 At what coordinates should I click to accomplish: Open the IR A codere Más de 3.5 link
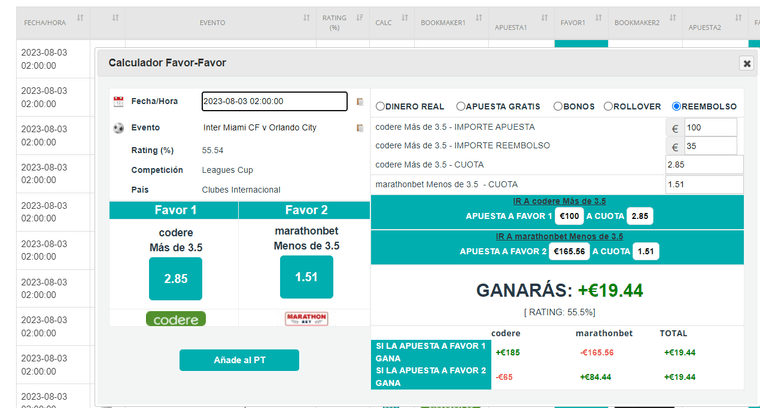559,201
